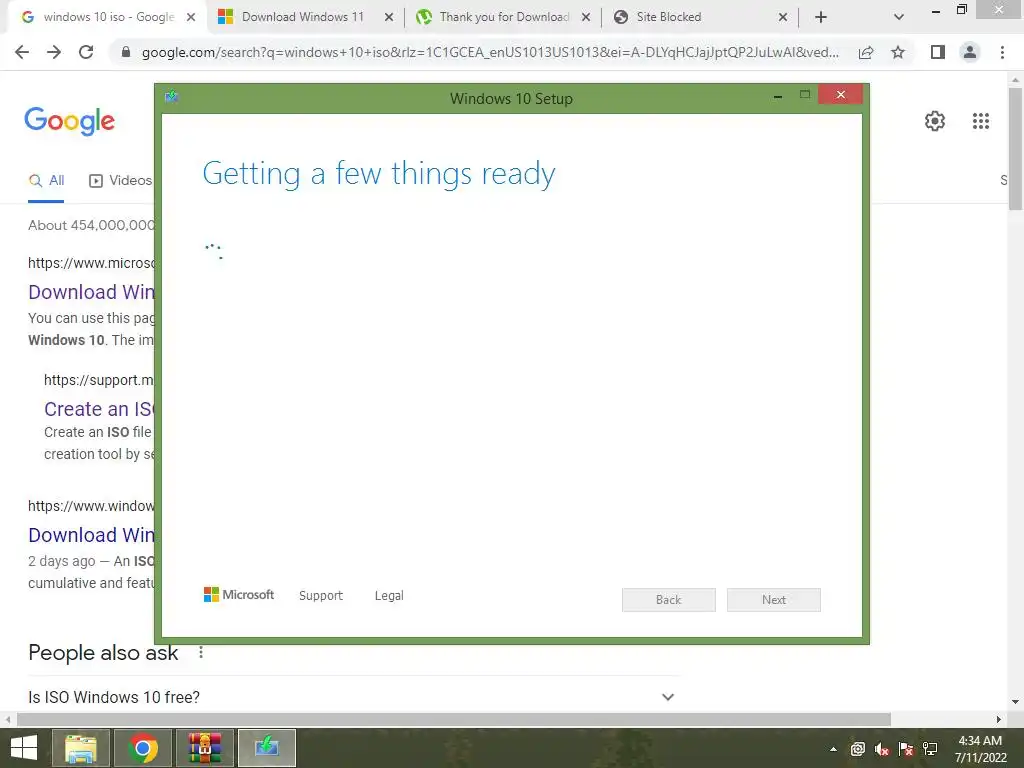Viewport: 1024px width, 768px height.
Task: Open 'Create an IS' support result
Action: tap(99, 409)
